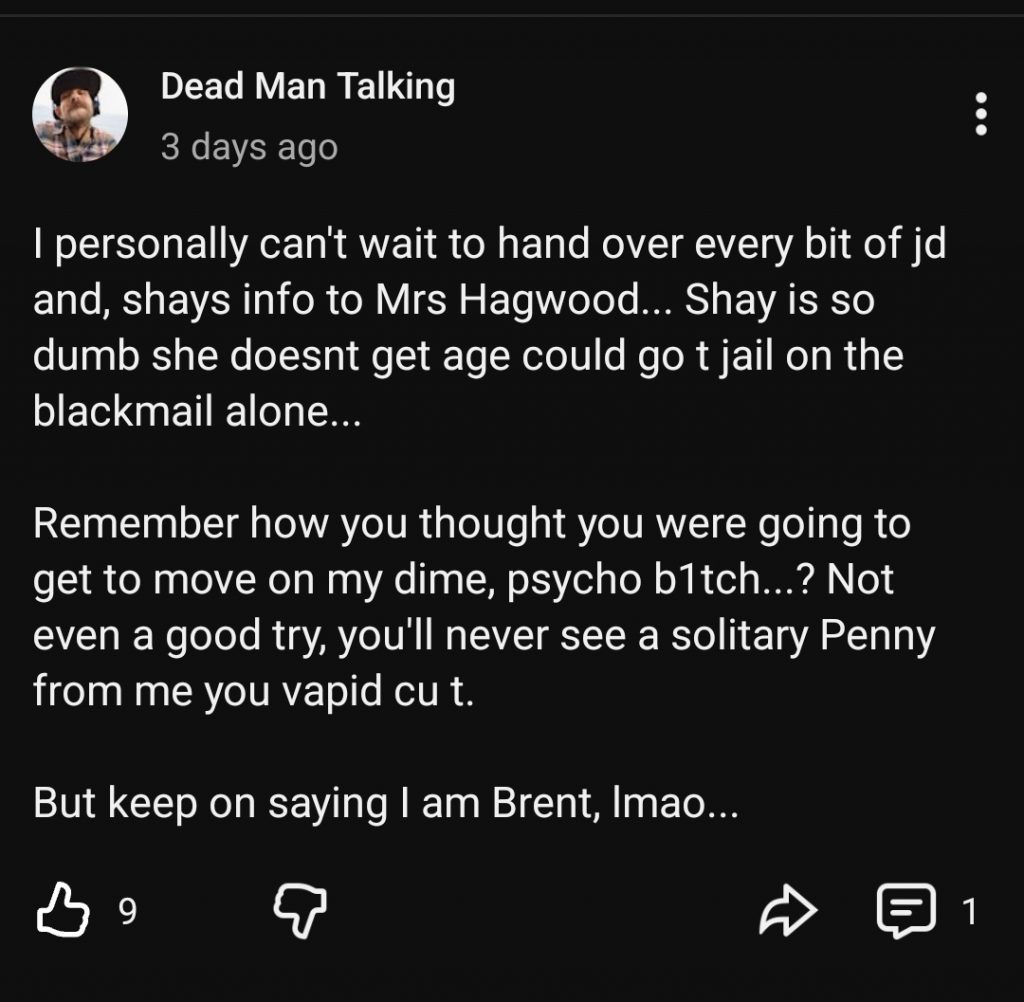Click the "3 days ago" timestamp

pyautogui.click(x=249, y=148)
